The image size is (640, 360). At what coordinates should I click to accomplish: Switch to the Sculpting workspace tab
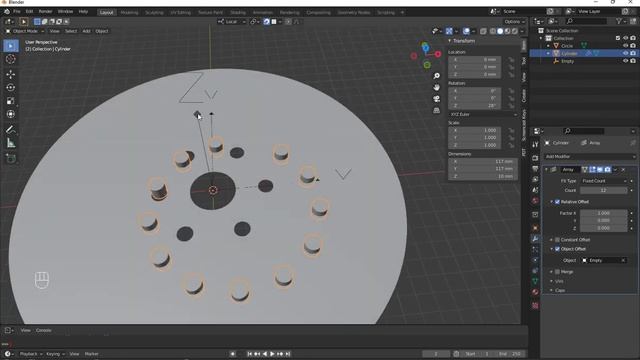pyautogui.click(x=154, y=13)
